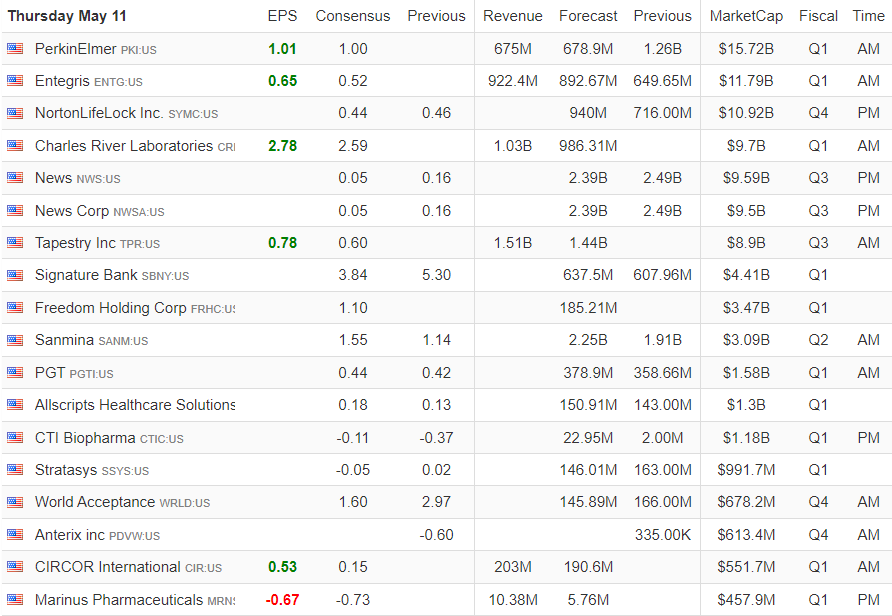Open the Signature Bank link
The height and width of the screenshot is (616, 892).
(x=112, y=275)
